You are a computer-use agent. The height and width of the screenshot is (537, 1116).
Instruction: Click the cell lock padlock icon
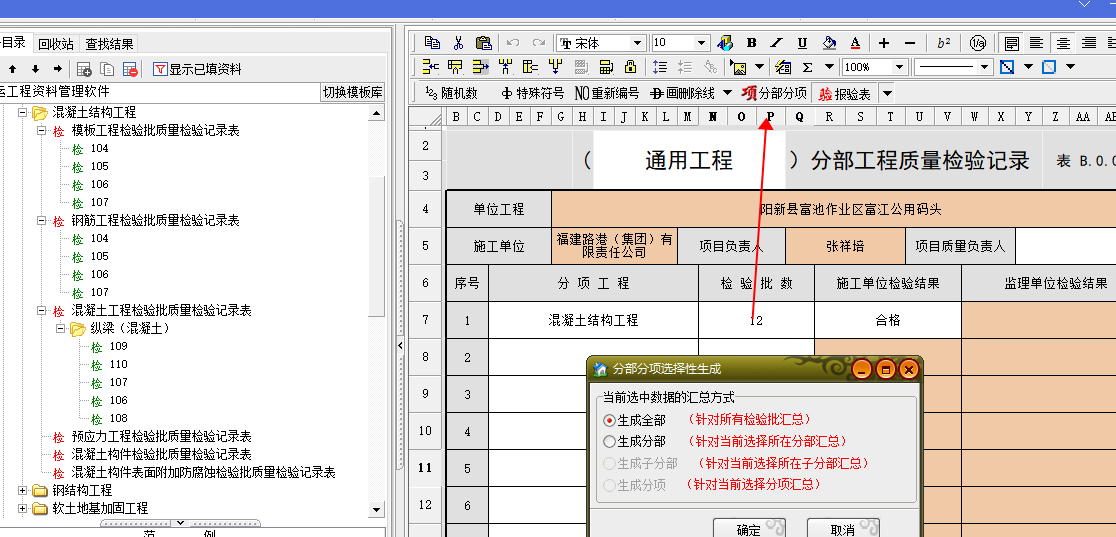pyautogui.click(x=631, y=67)
